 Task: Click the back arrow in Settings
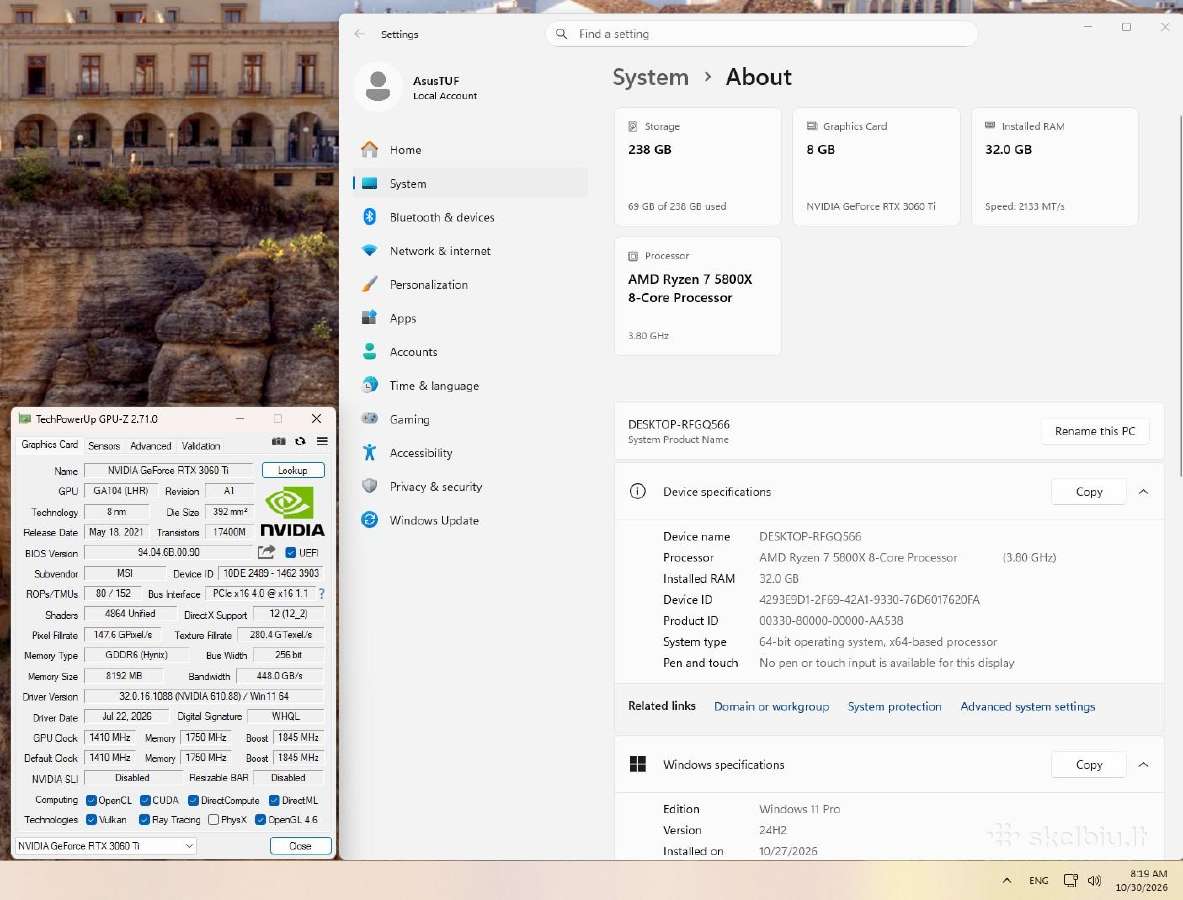(360, 34)
